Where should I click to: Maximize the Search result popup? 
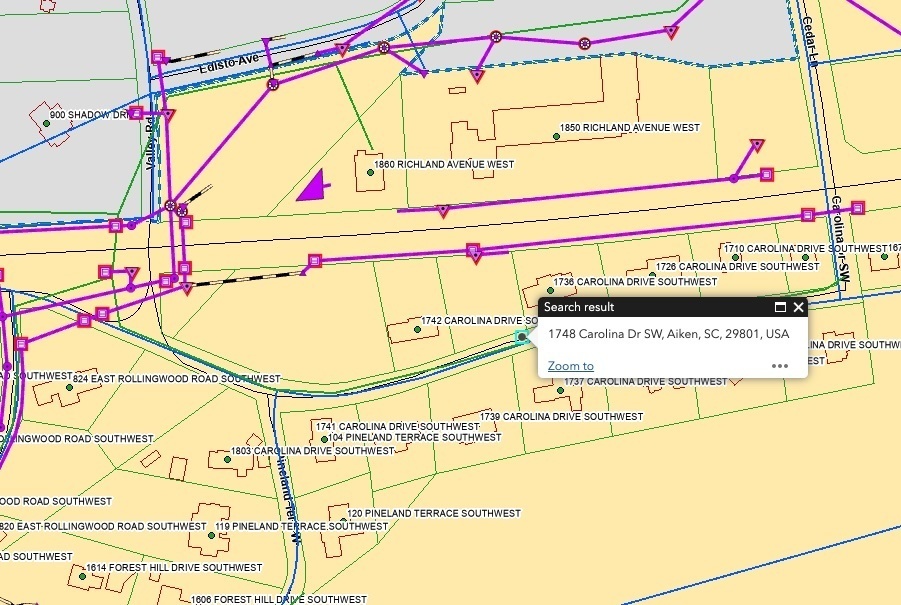click(x=779, y=307)
